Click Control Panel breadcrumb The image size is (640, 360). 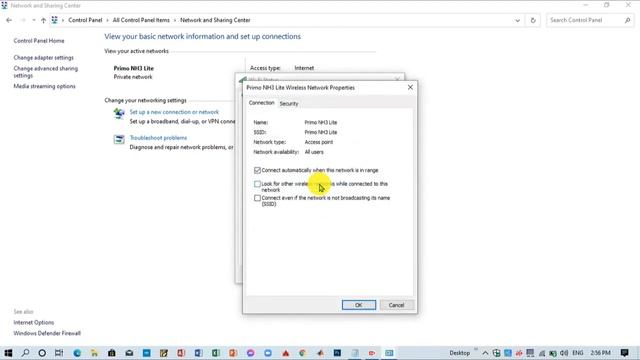pyautogui.click(x=85, y=20)
